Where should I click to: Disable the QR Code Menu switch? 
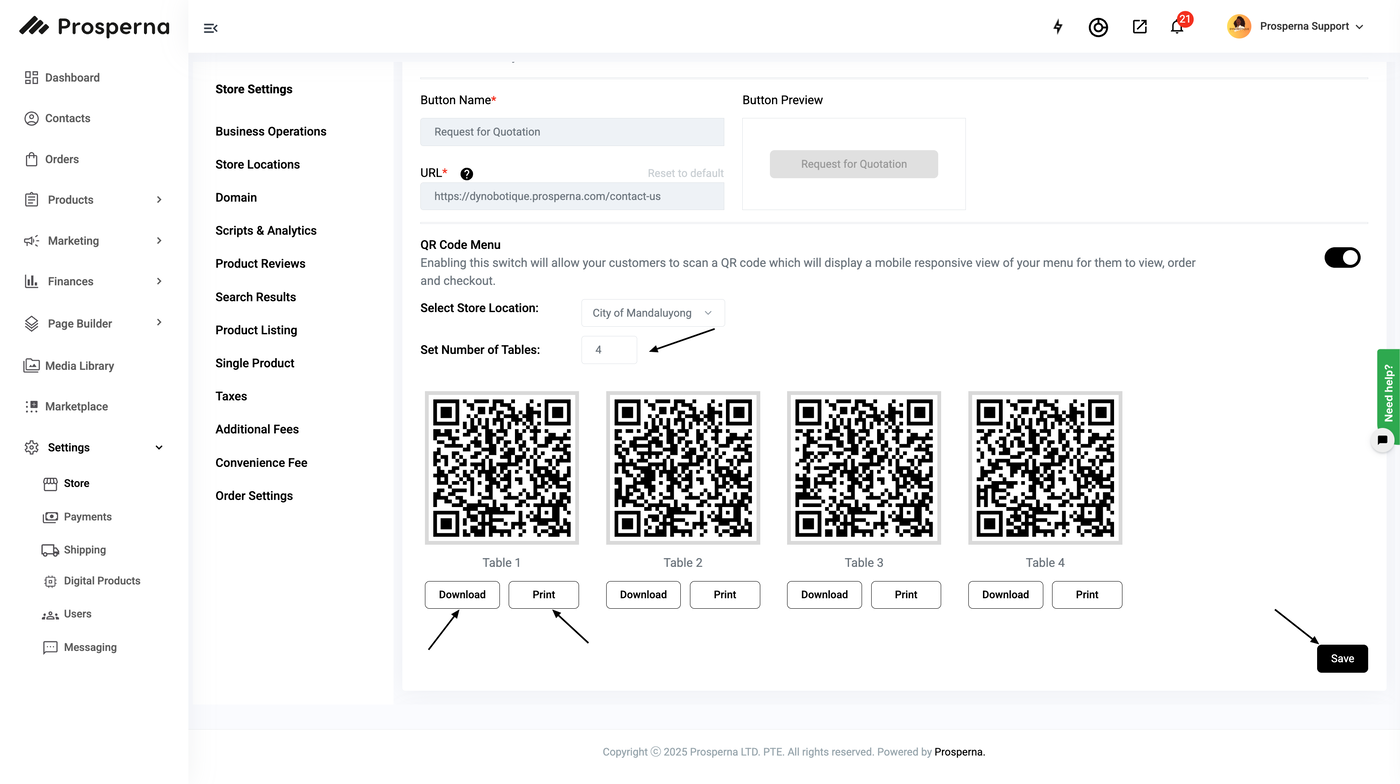1342,258
